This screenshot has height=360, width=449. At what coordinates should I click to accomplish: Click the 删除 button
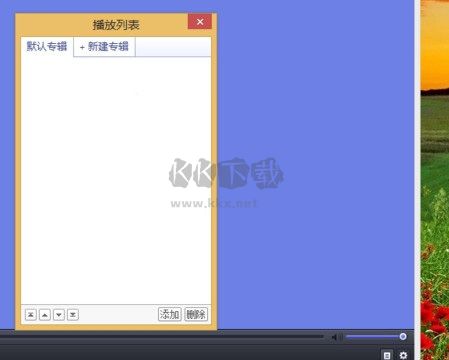(x=196, y=314)
